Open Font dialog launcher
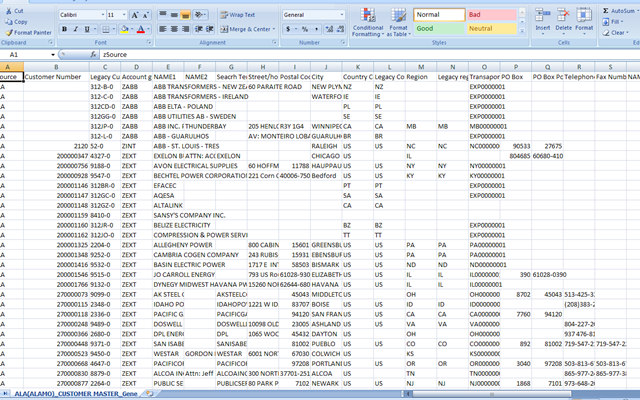The width and height of the screenshot is (640, 400). pyautogui.click(x=149, y=42)
